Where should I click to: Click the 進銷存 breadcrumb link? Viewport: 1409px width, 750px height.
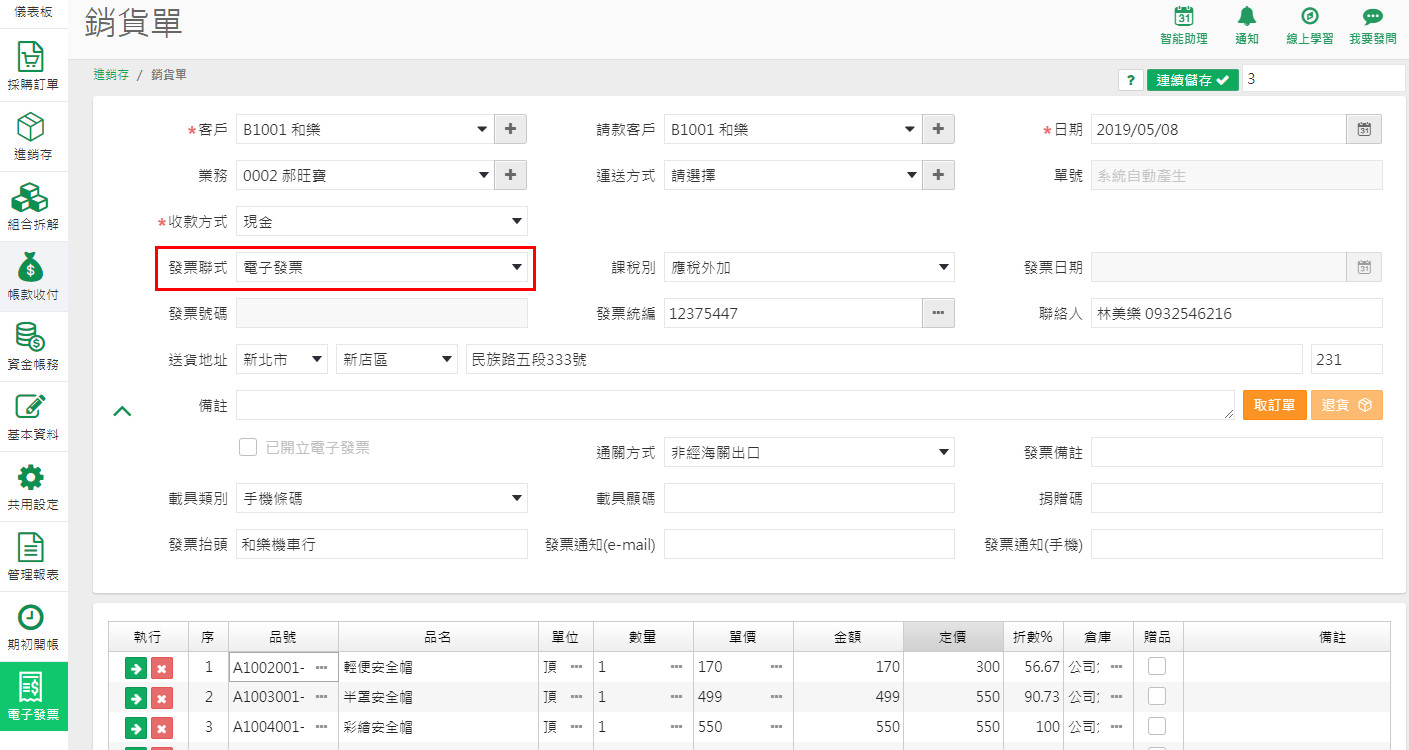click(111, 74)
